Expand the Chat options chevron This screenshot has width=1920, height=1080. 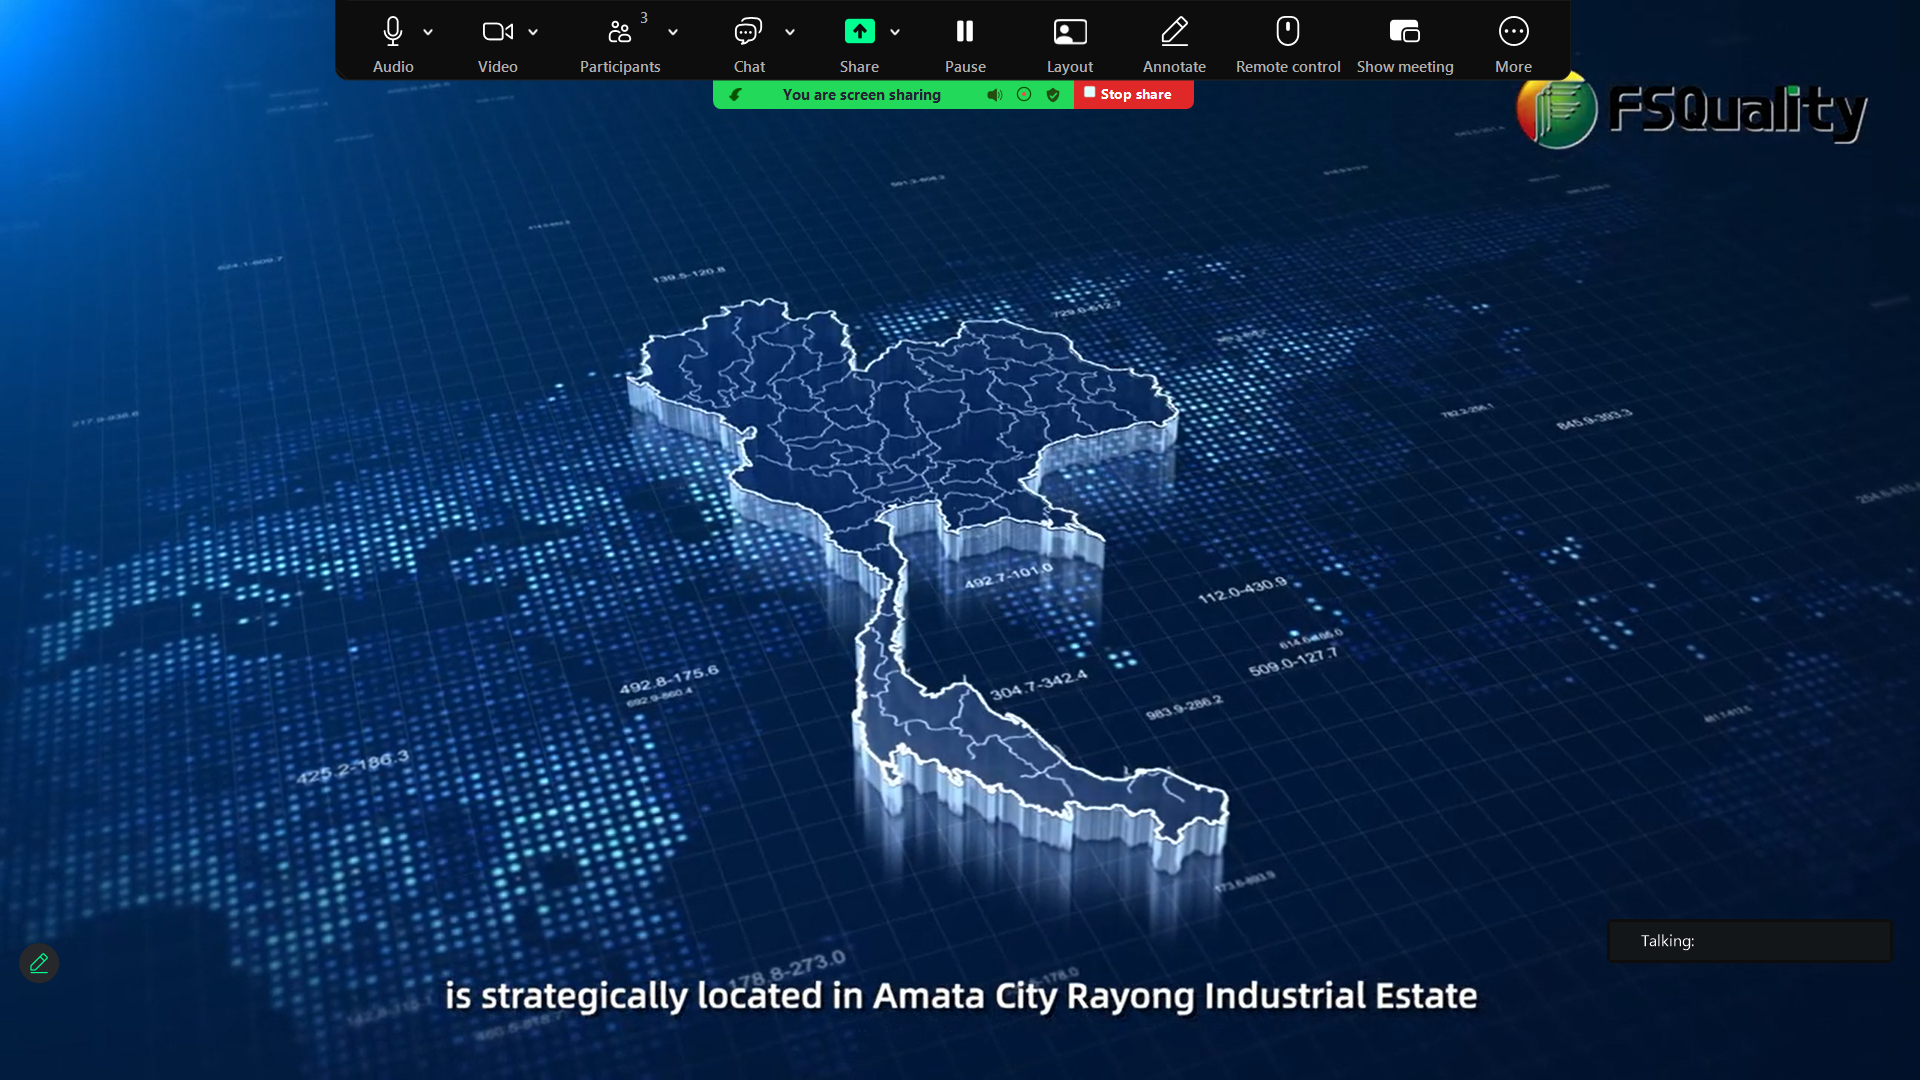click(x=790, y=32)
